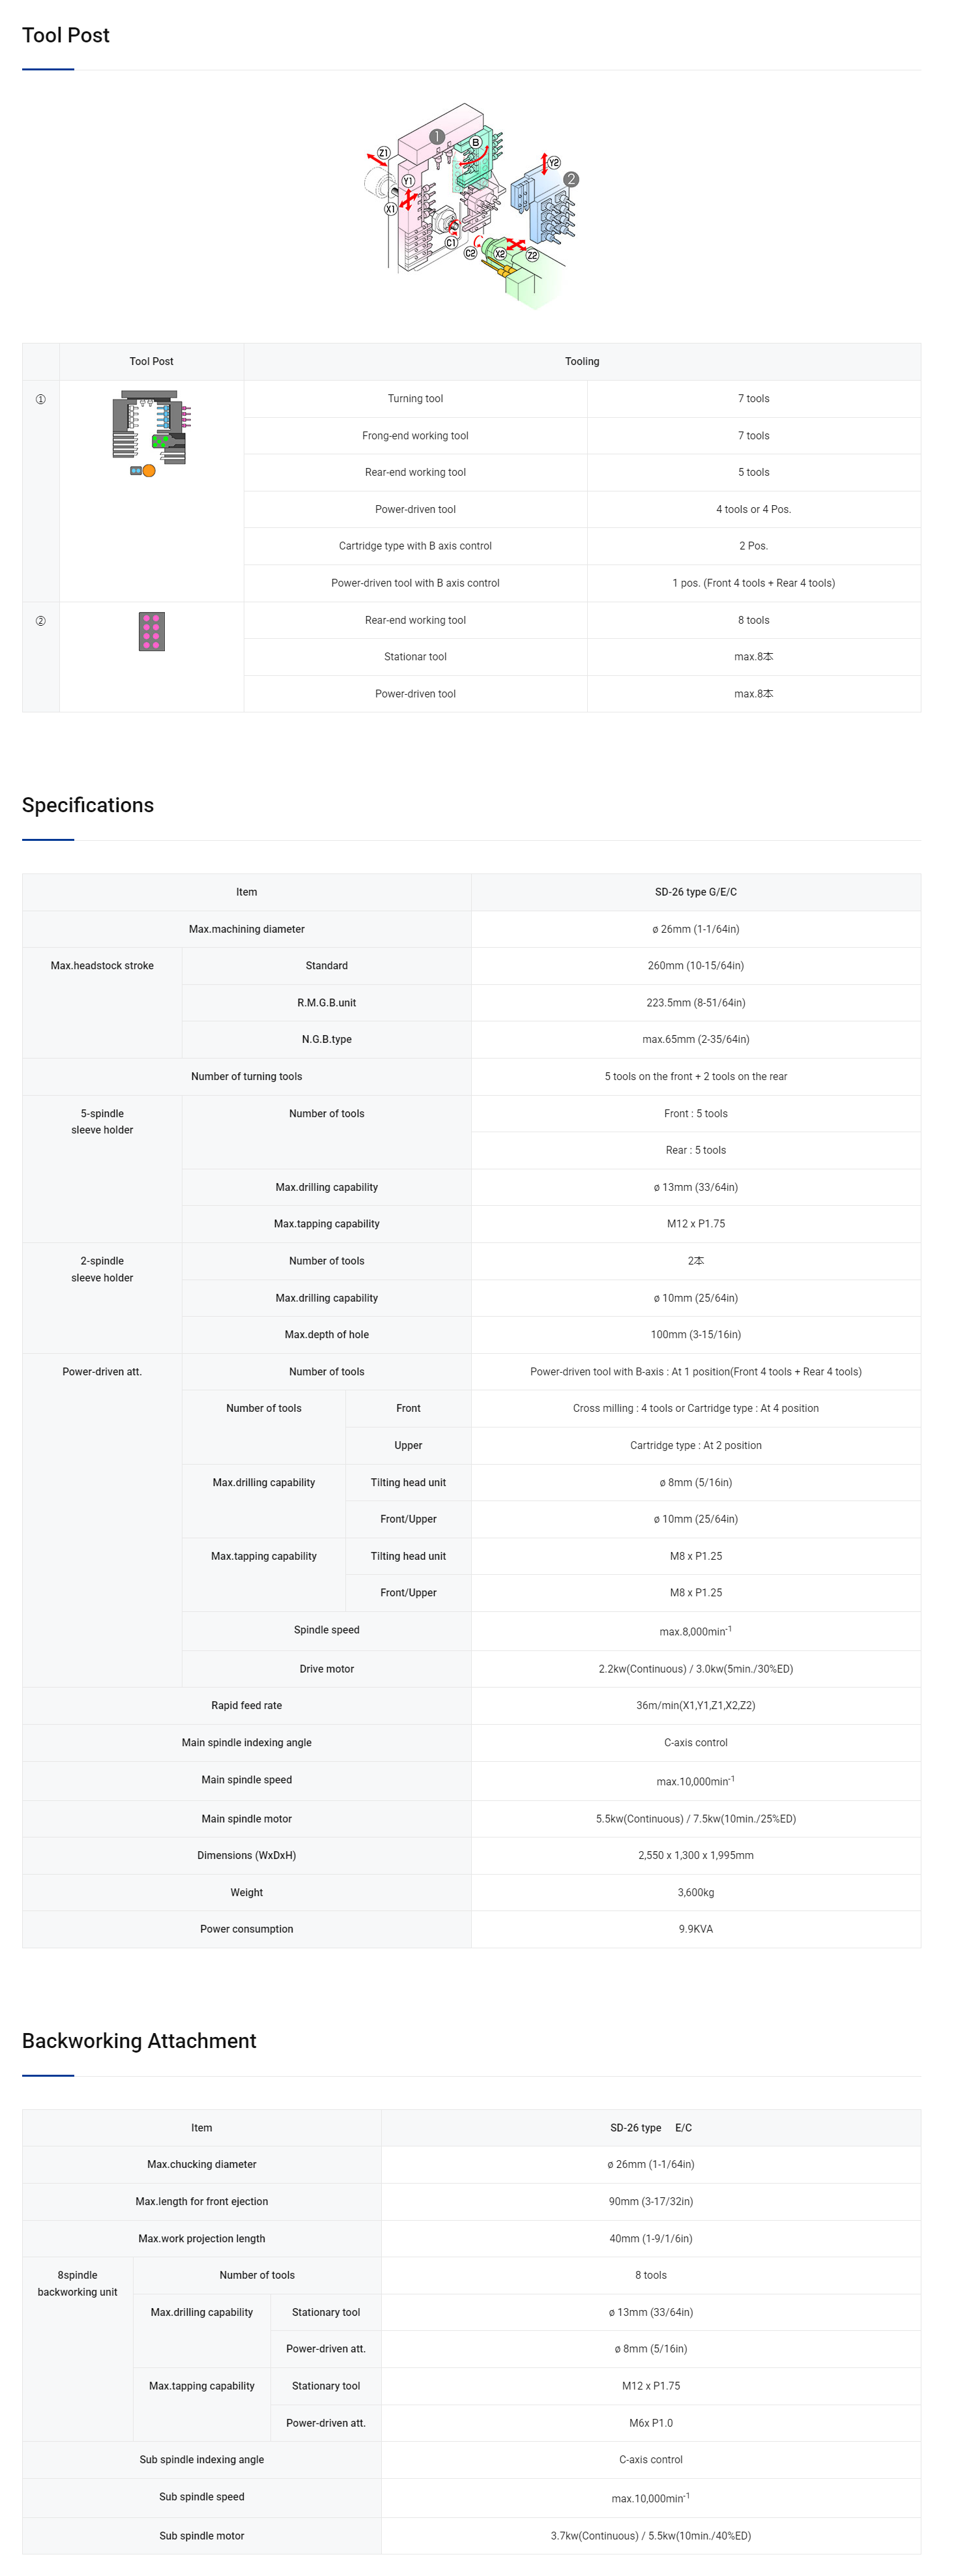Click the Rapid feed rate row label
The width and height of the screenshot is (954, 2576).
247,1706
